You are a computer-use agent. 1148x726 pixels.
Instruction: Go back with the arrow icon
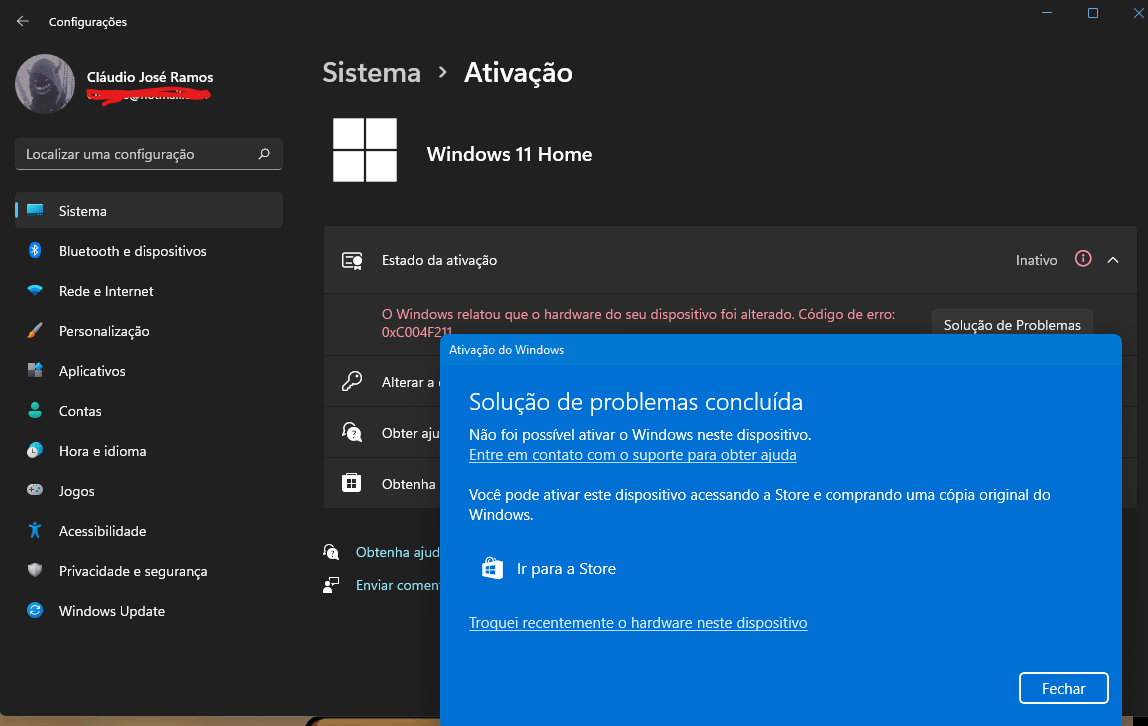click(23, 21)
